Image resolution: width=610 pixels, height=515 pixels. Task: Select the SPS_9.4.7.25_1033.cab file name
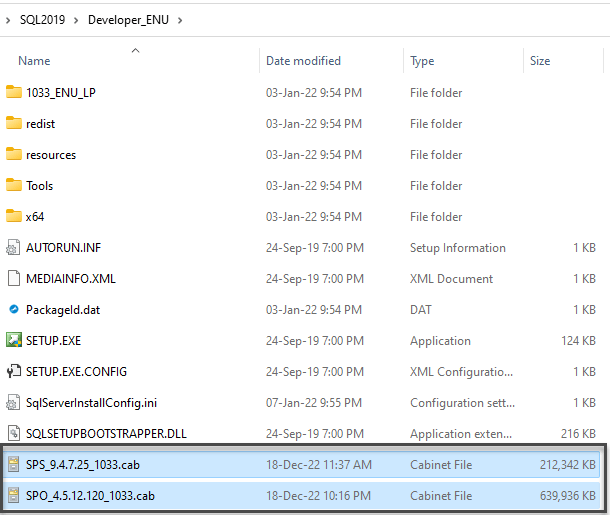click(83, 465)
